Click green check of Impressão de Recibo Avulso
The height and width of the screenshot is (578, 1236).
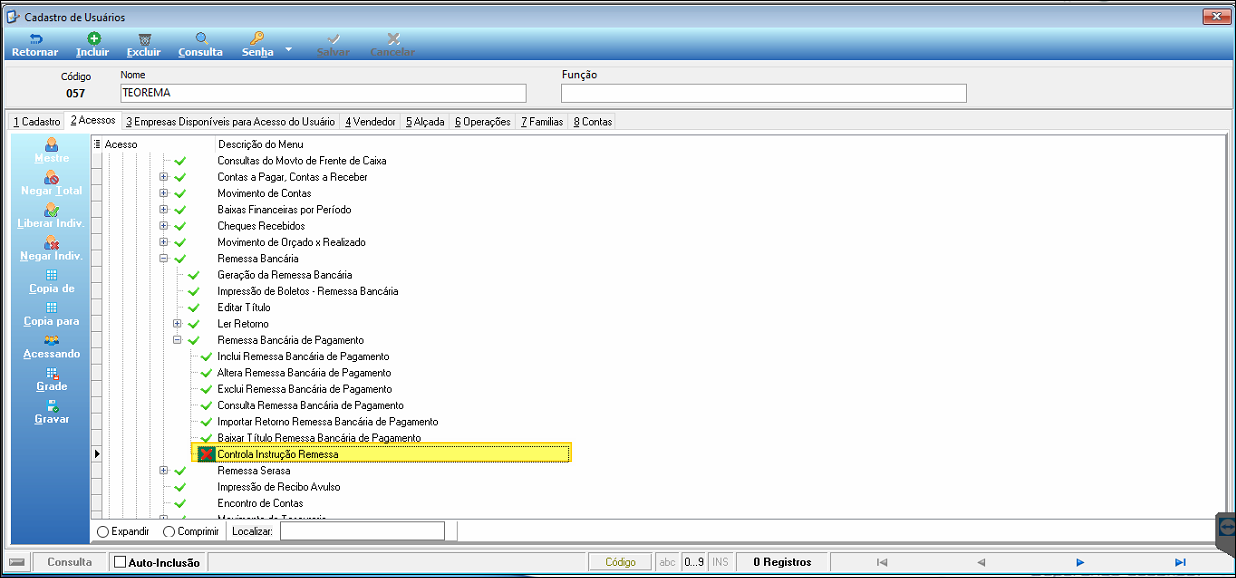(180, 487)
